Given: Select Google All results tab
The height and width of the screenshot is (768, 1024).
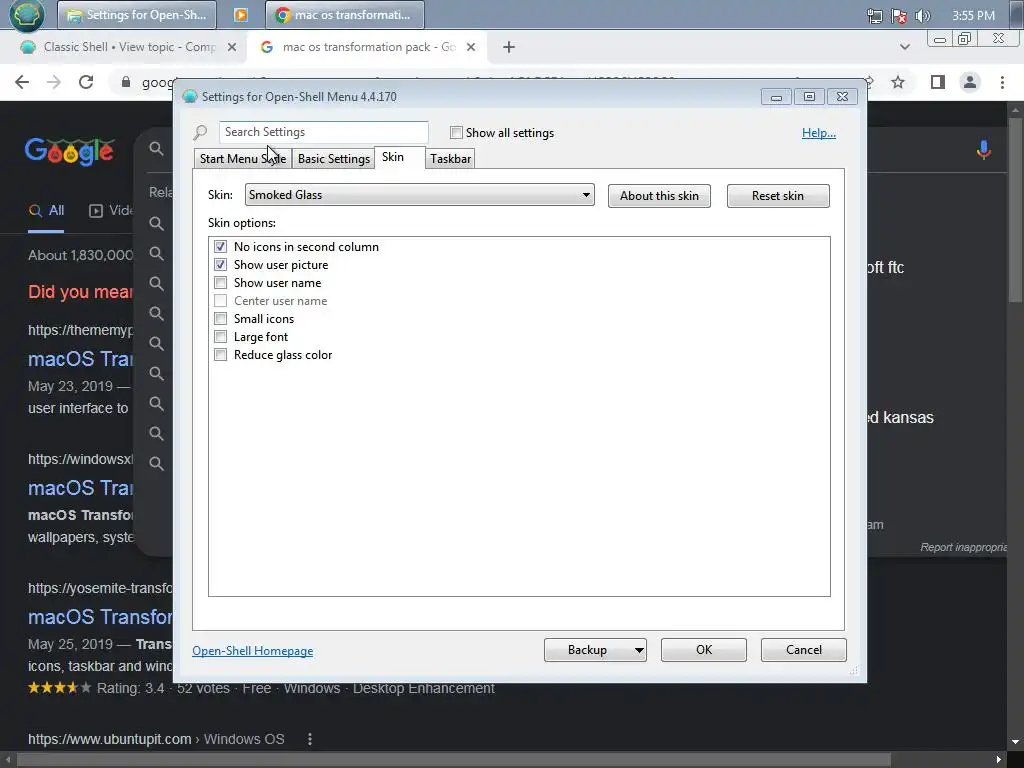Looking at the screenshot, I should [46, 210].
